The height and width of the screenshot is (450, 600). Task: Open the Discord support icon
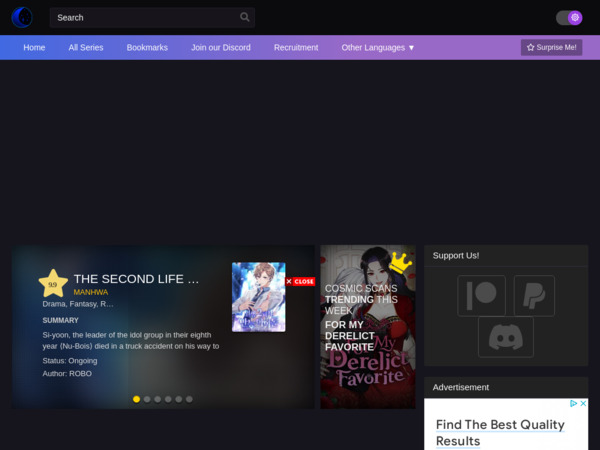coord(506,337)
